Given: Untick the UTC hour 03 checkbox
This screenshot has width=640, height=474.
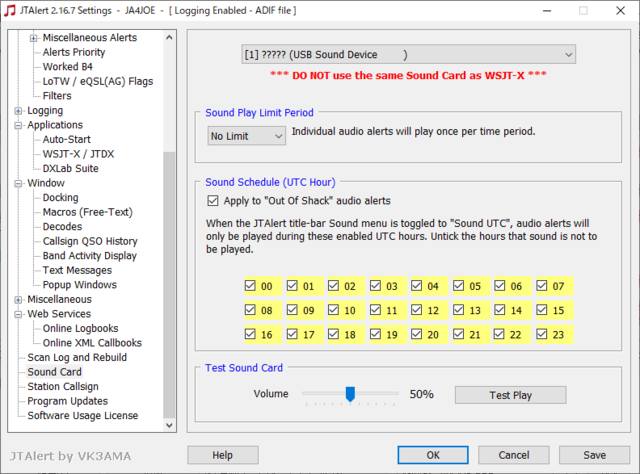Looking at the screenshot, I should click(376, 285).
